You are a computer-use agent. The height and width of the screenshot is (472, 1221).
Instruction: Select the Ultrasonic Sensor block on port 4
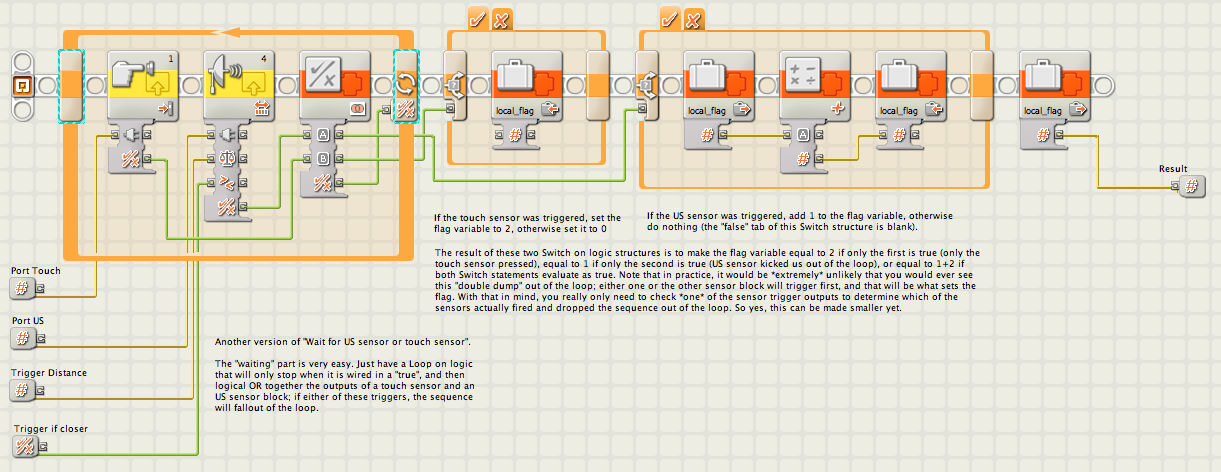pyautogui.click(x=238, y=86)
